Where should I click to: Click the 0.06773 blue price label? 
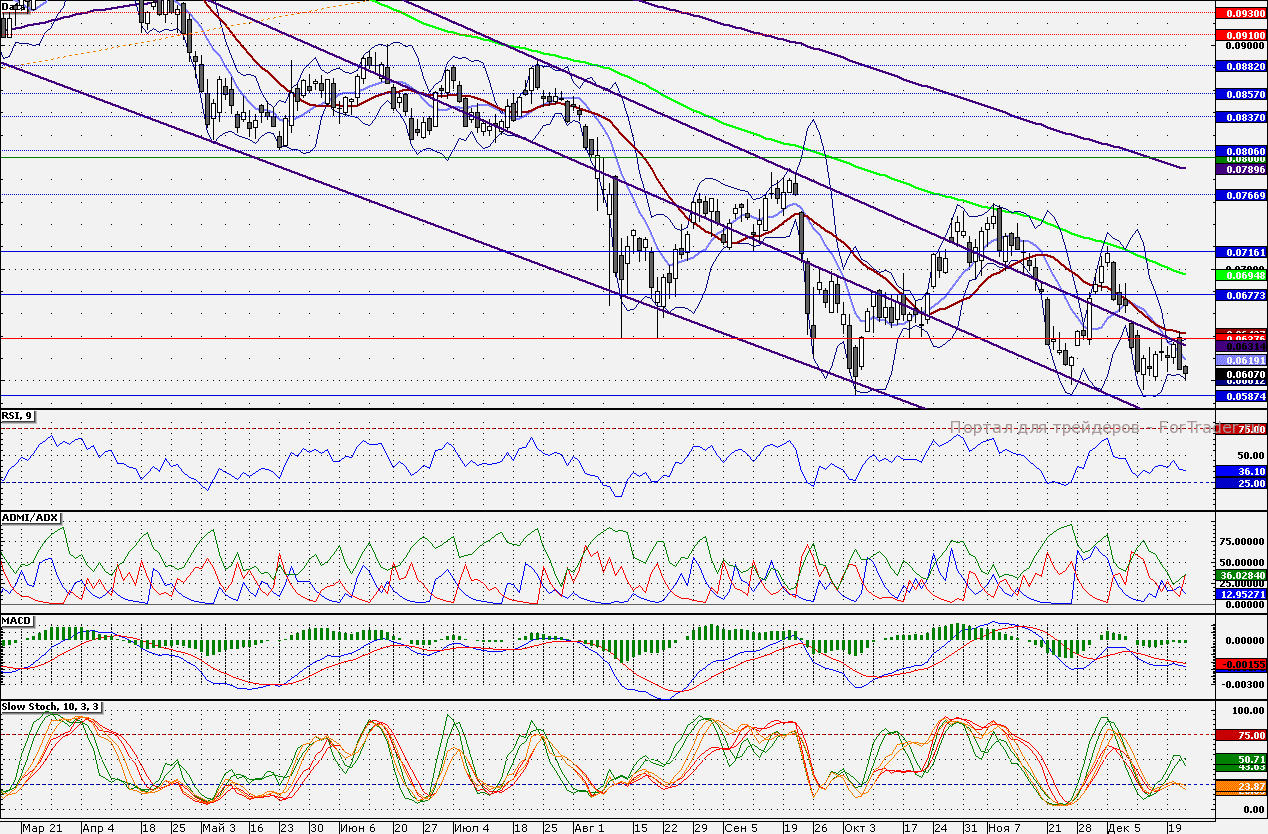click(1240, 296)
